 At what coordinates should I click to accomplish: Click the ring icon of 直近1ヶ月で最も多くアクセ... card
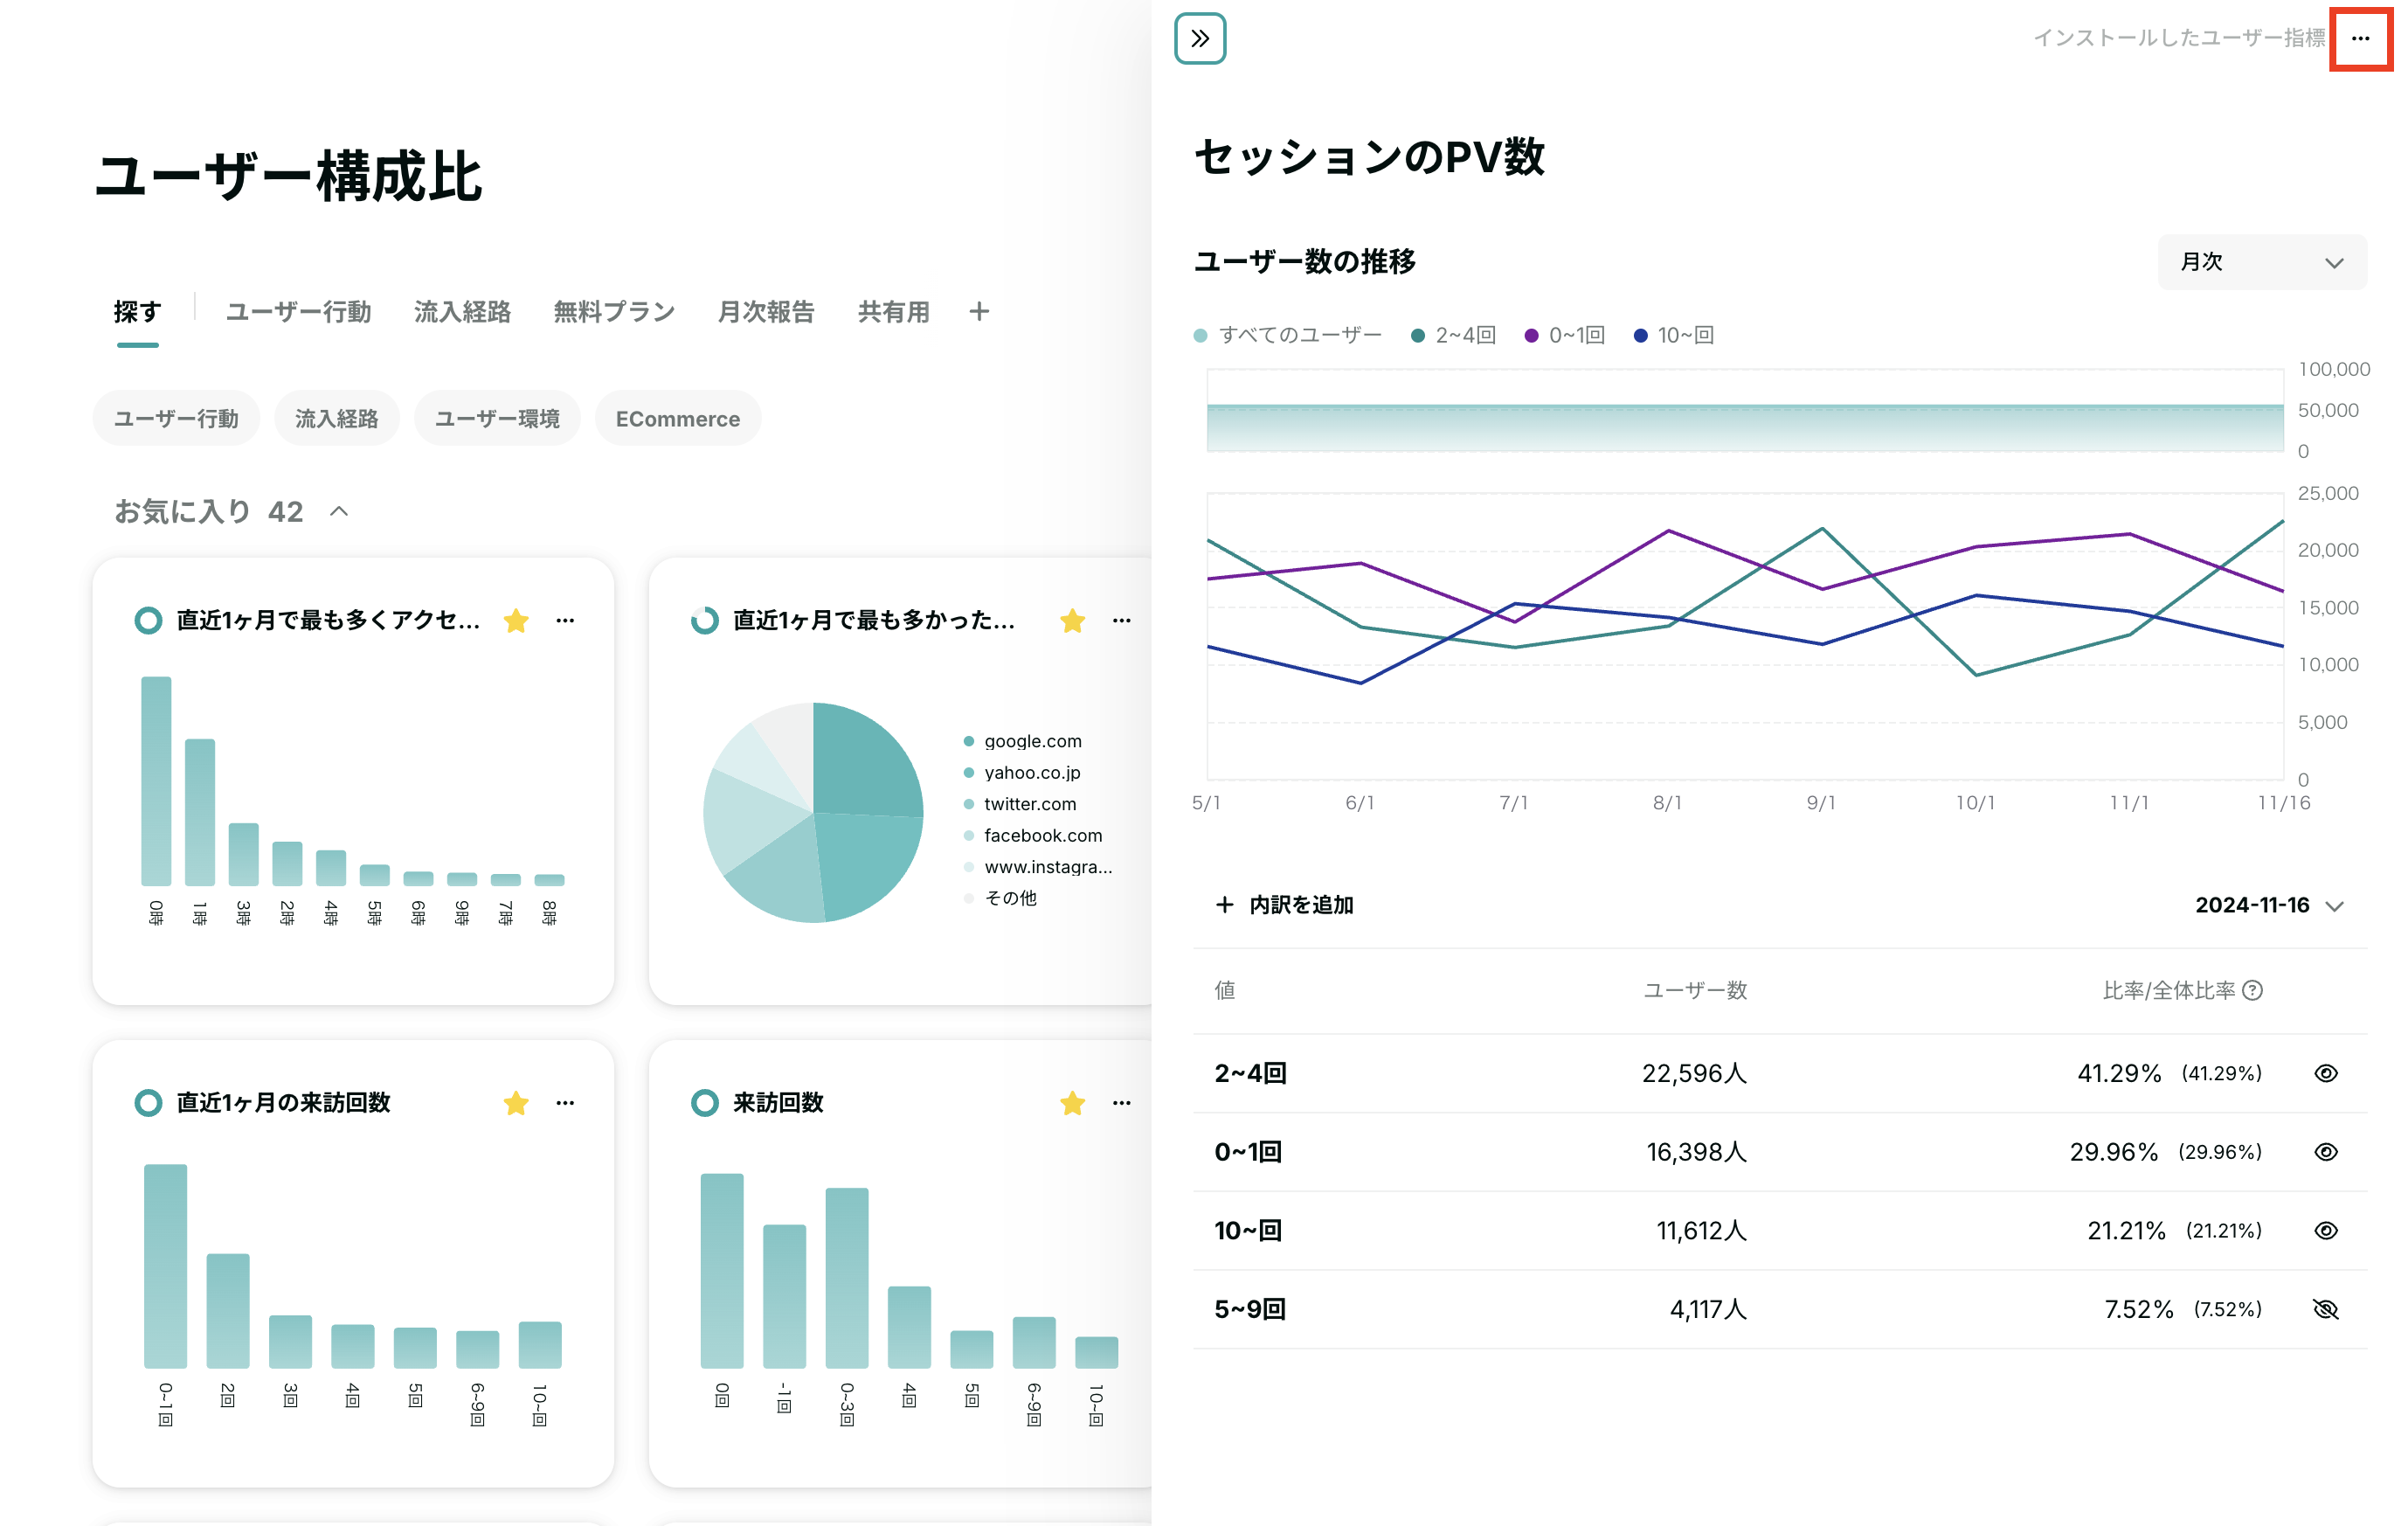(148, 620)
